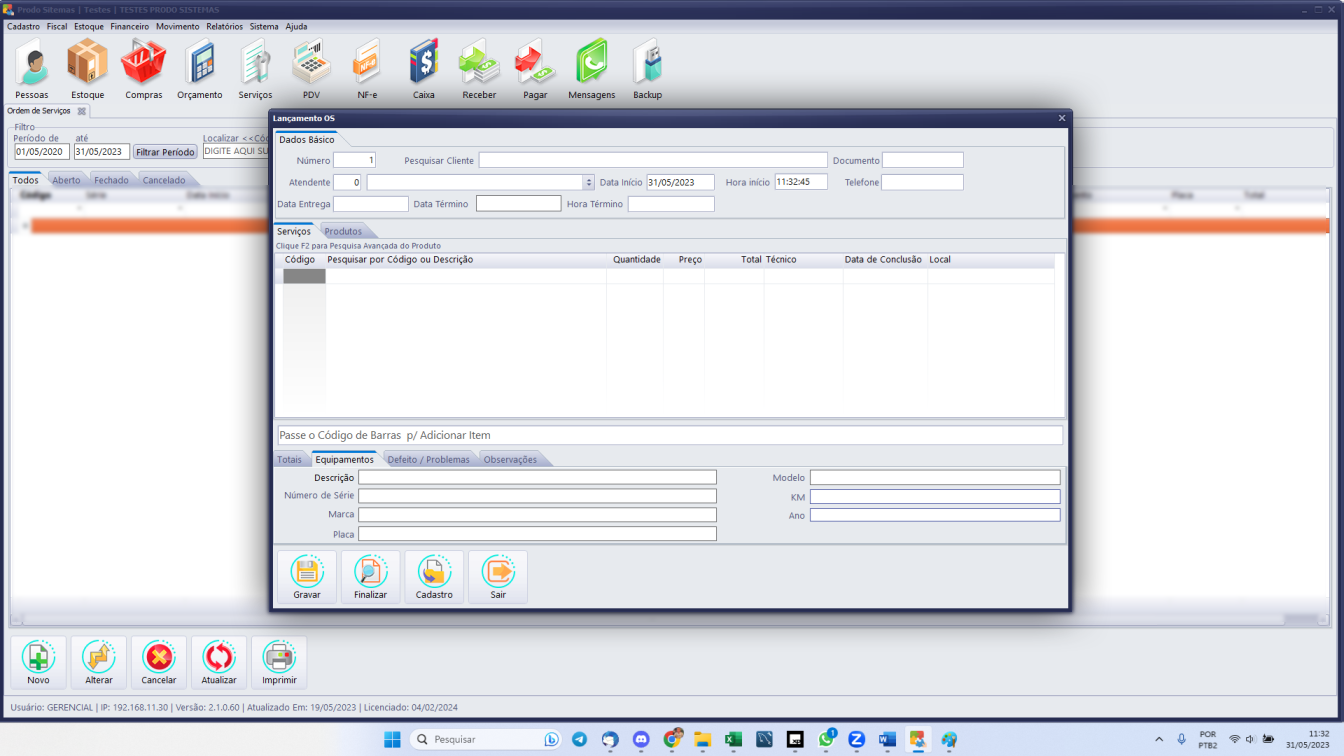Image resolution: width=1344 pixels, height=756 pixels.
Task: Open the NF-e module
Action: (366, 67)
